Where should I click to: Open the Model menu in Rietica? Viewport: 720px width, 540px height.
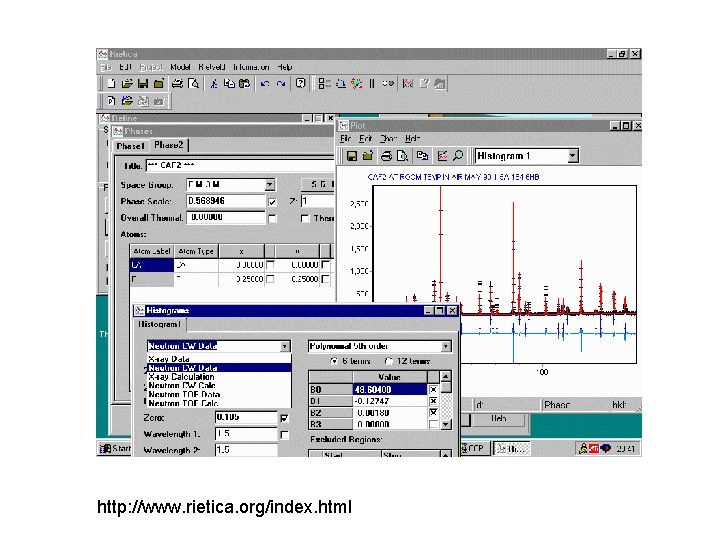point(180,67)
